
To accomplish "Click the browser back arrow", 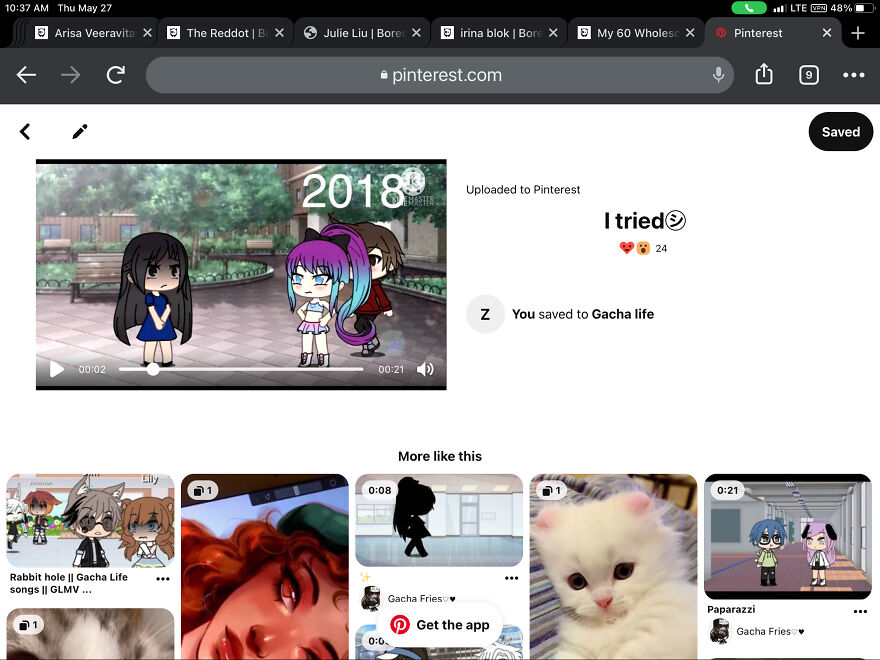I will [x=26, y=75].
